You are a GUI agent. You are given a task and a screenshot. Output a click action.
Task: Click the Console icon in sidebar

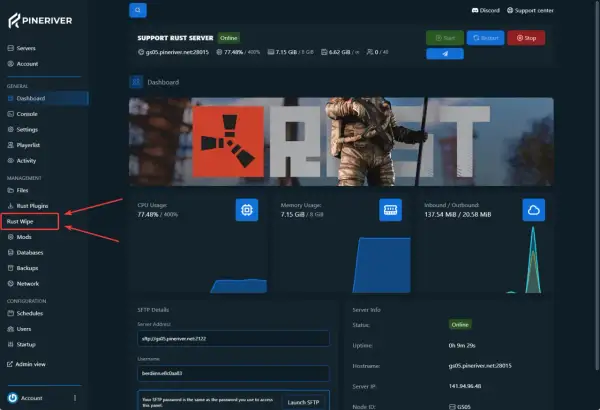10,114
